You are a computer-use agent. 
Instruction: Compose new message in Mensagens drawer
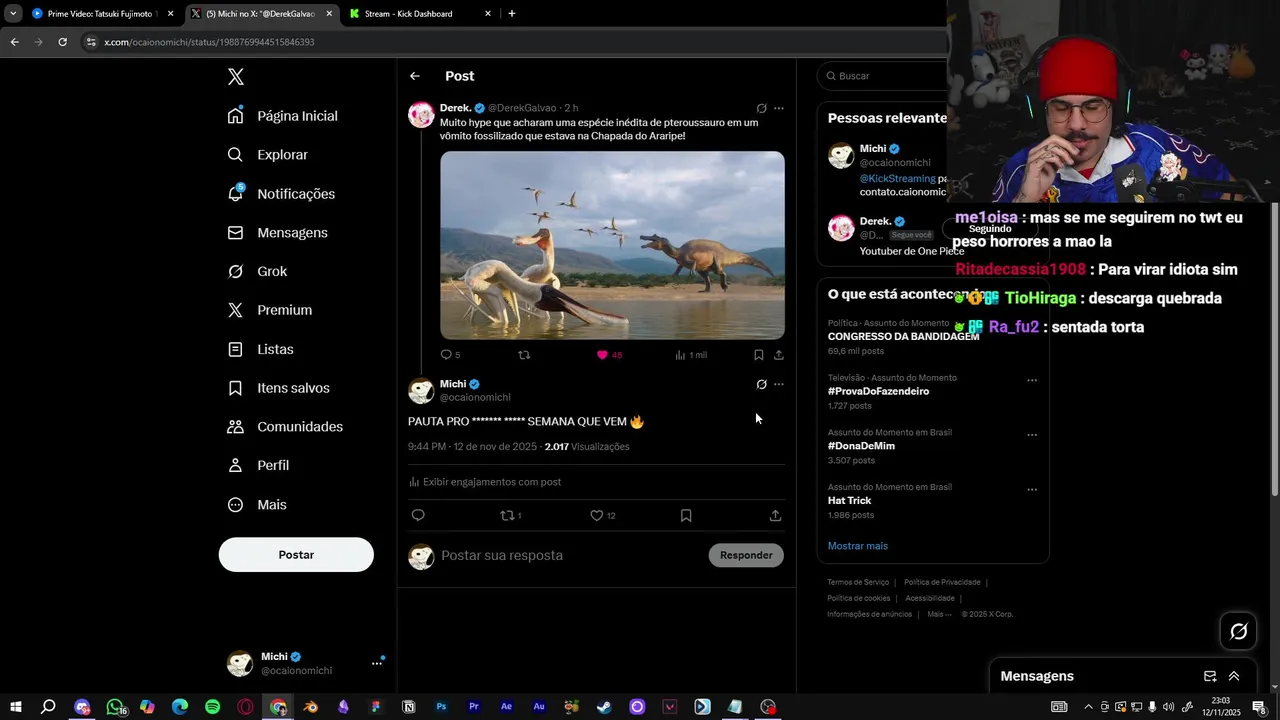1210,677
